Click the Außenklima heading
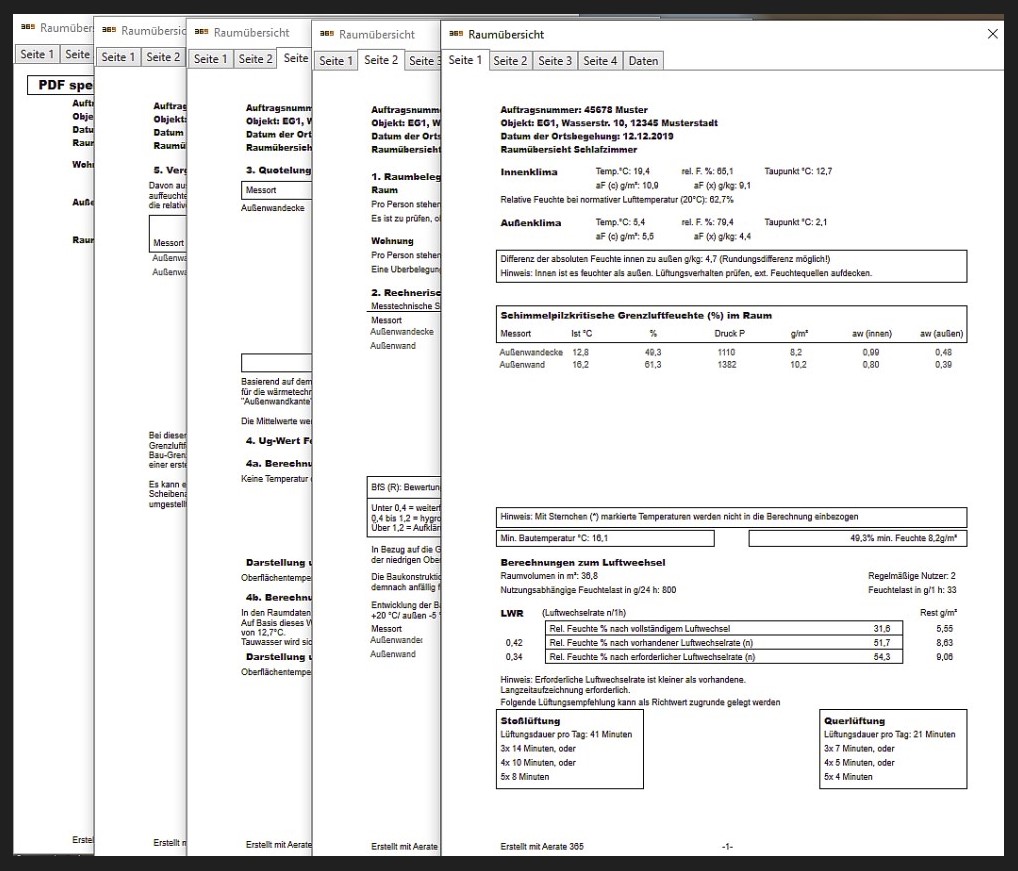 pyautogui.click(x=530, y=223)
